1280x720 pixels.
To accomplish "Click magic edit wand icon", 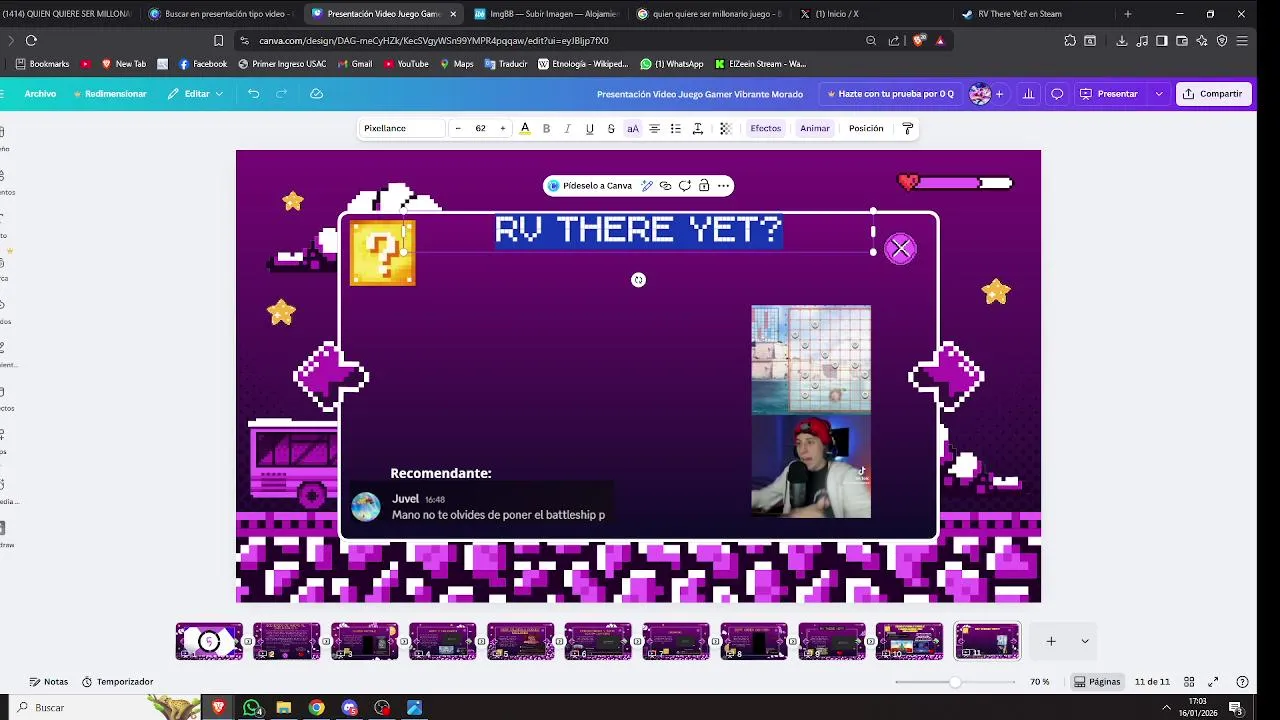I will click(x=647, y=186).
